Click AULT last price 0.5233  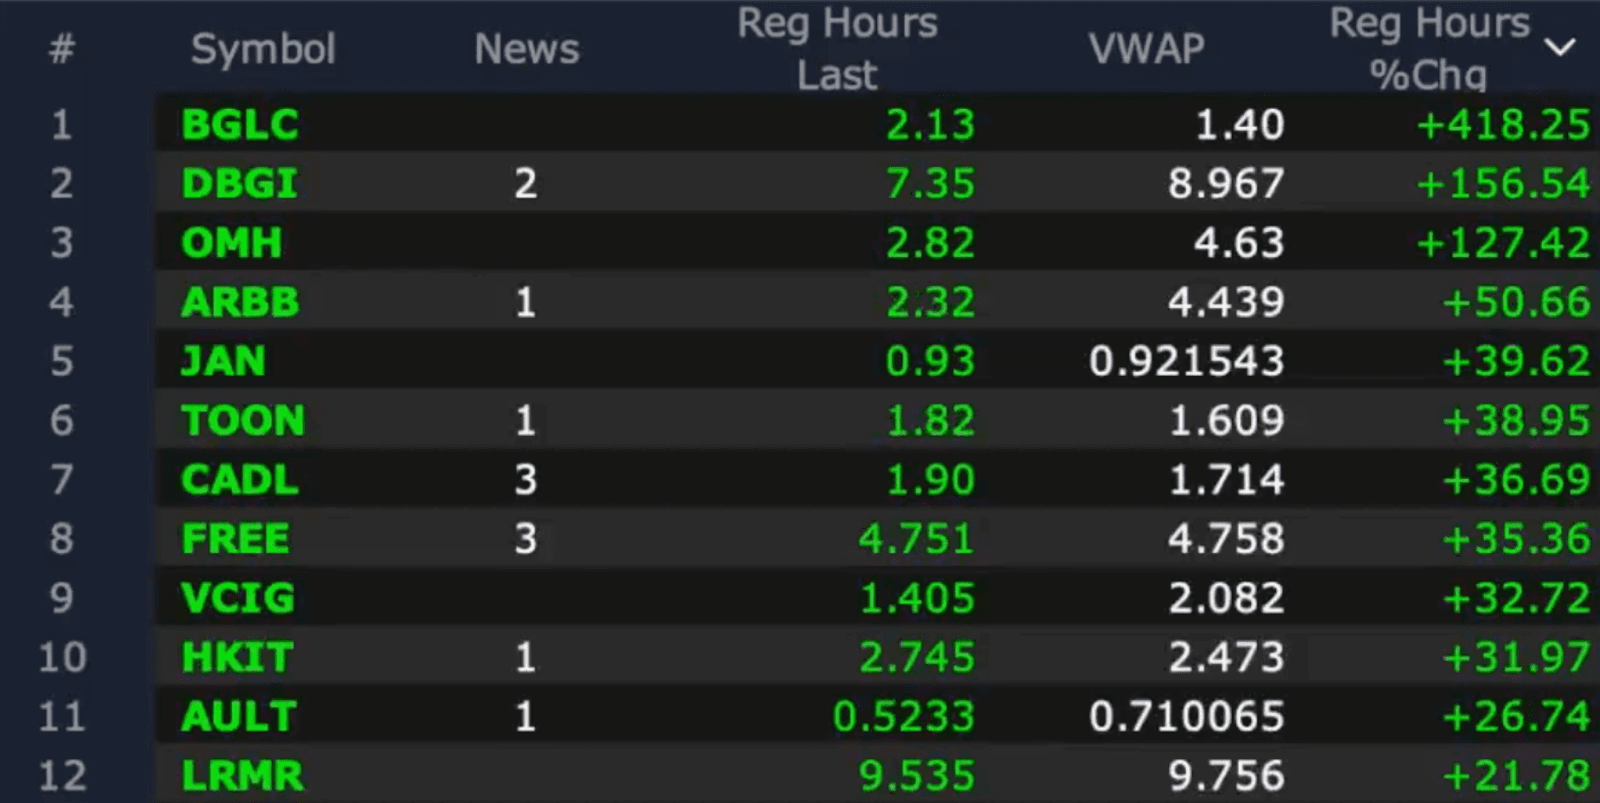tap(904, 715)
